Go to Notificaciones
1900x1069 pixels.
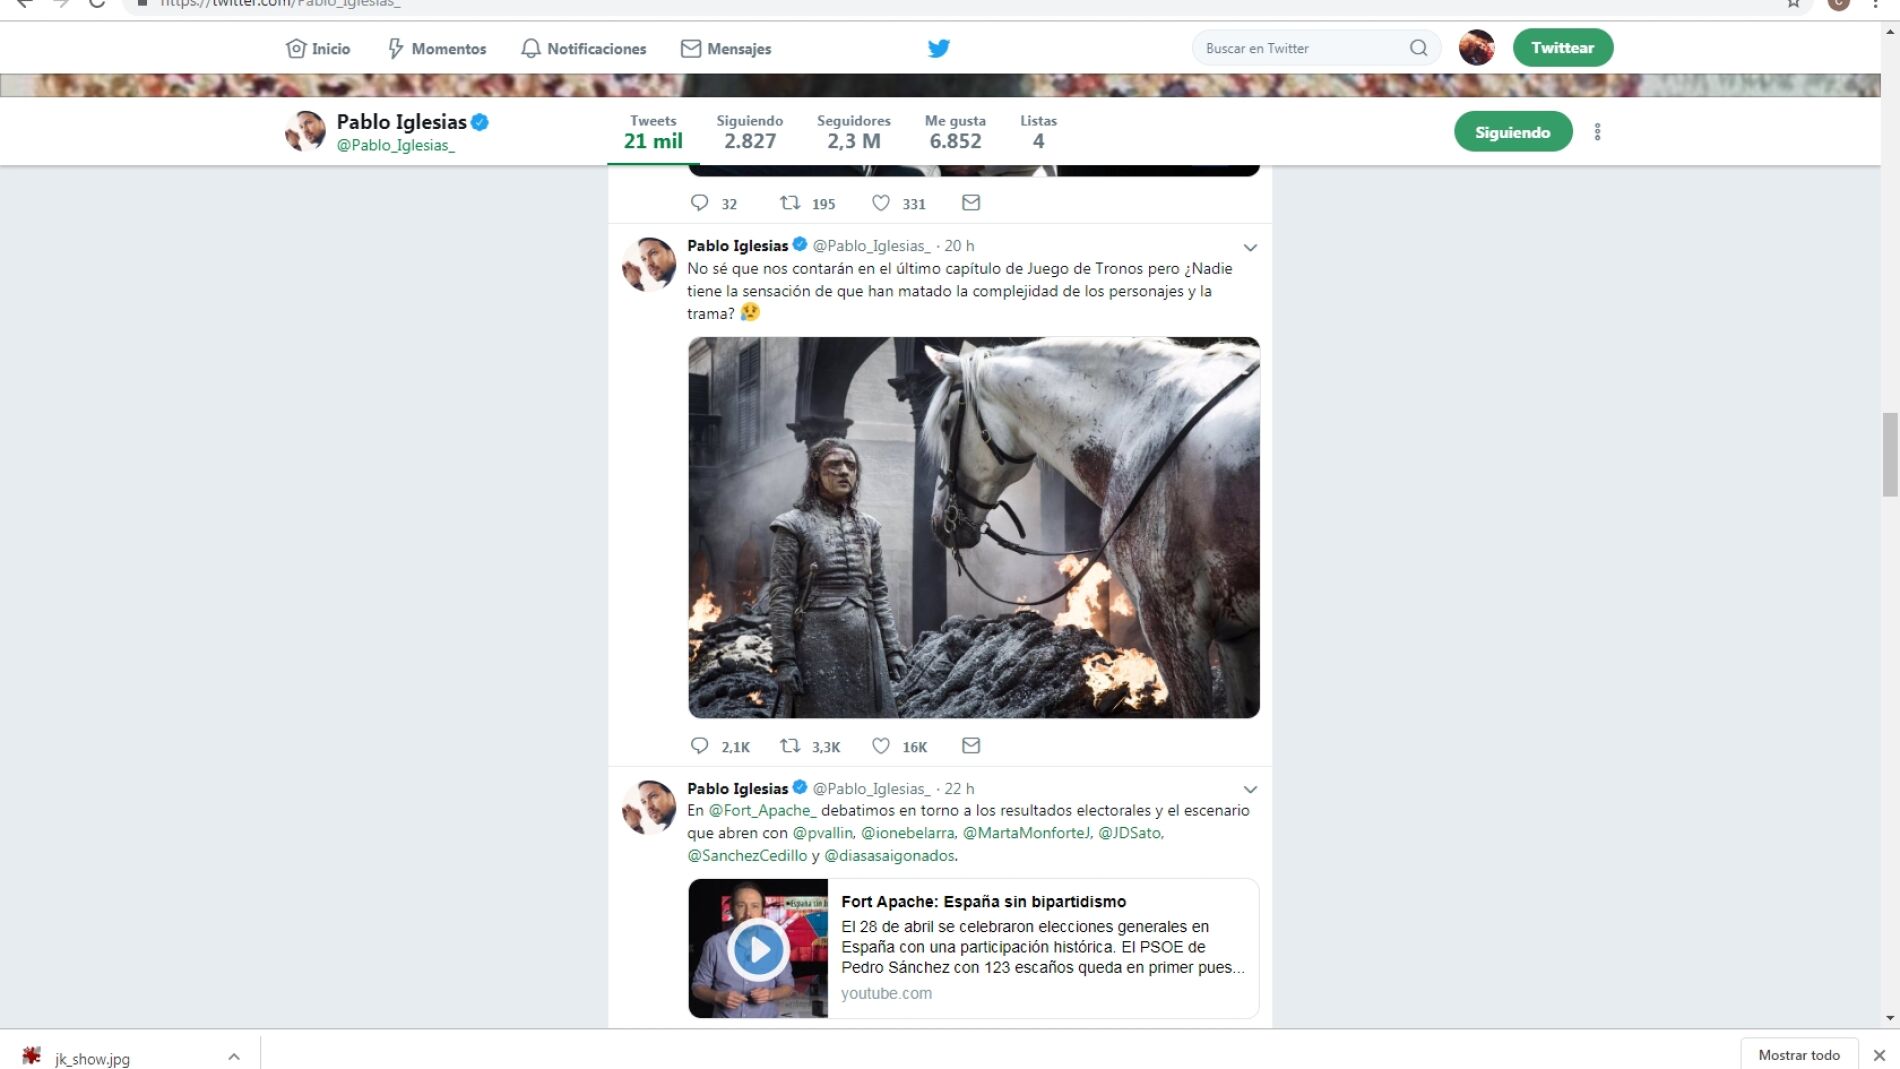584,48
